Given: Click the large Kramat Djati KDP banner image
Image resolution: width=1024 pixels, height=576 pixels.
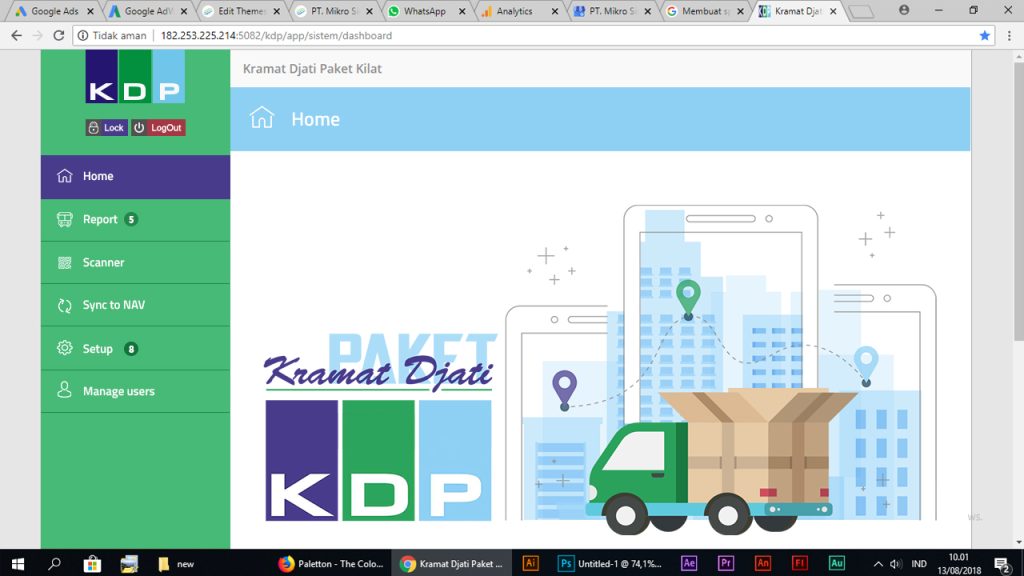Looking at the screenshot, I should pyautogui.click(x=378, y=428).
